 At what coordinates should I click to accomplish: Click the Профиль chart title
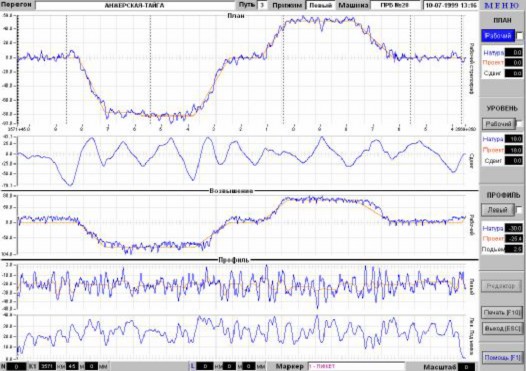(233, 260)
